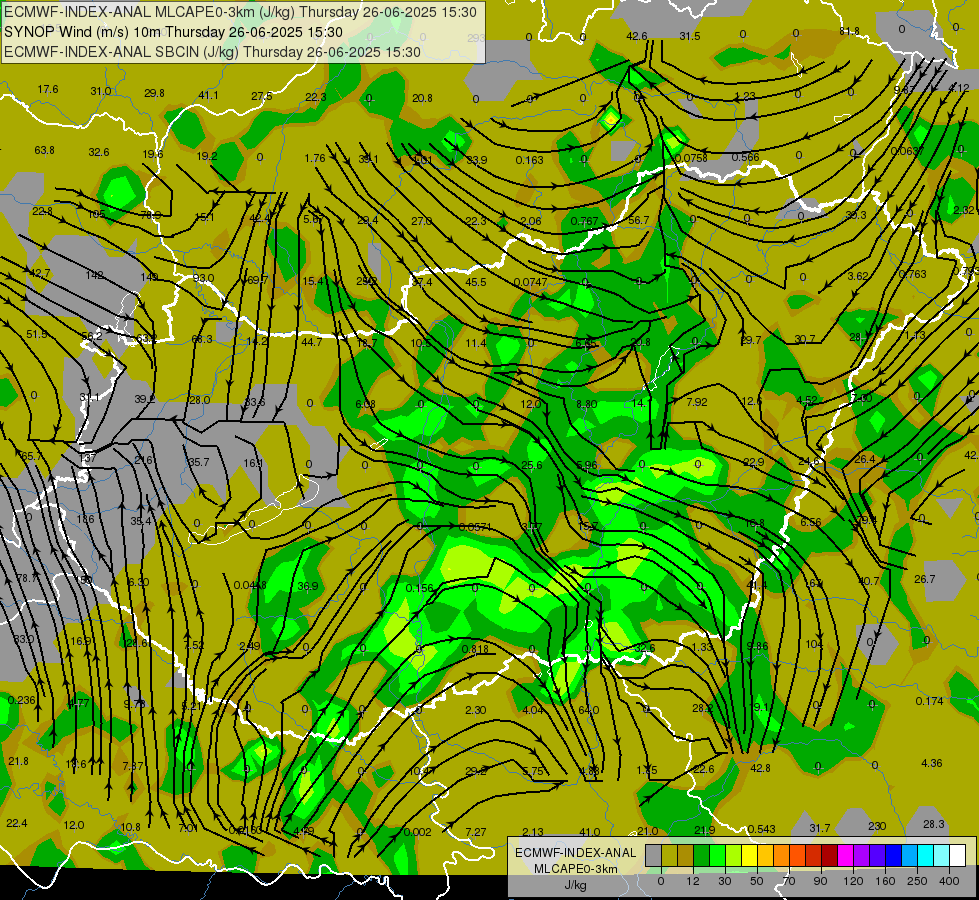Click the map value 0.818
Image resolution: width=979 pixels, height=900 pixels.
(x=475, y=650)
